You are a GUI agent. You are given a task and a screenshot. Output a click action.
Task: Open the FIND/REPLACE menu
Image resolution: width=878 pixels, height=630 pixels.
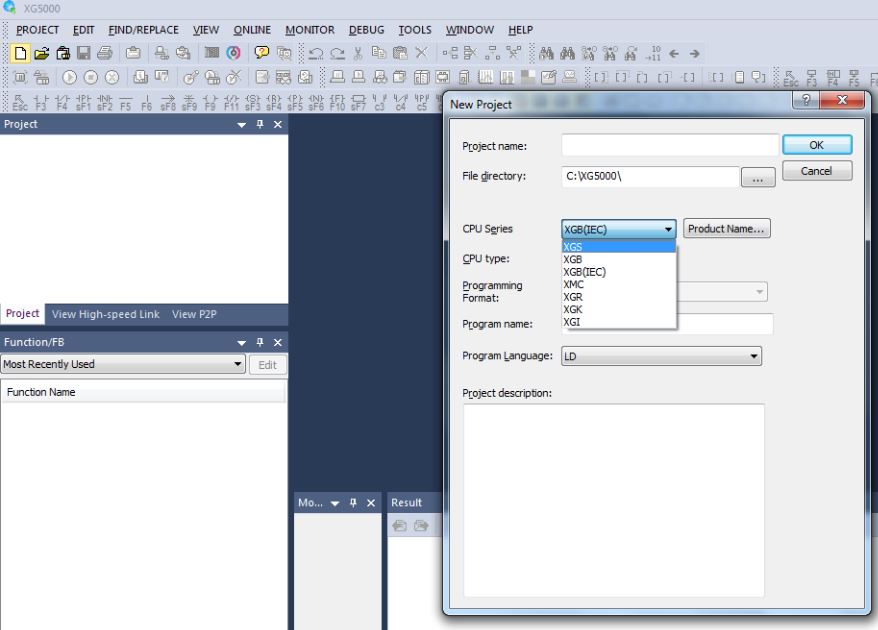tap(143, 30)
